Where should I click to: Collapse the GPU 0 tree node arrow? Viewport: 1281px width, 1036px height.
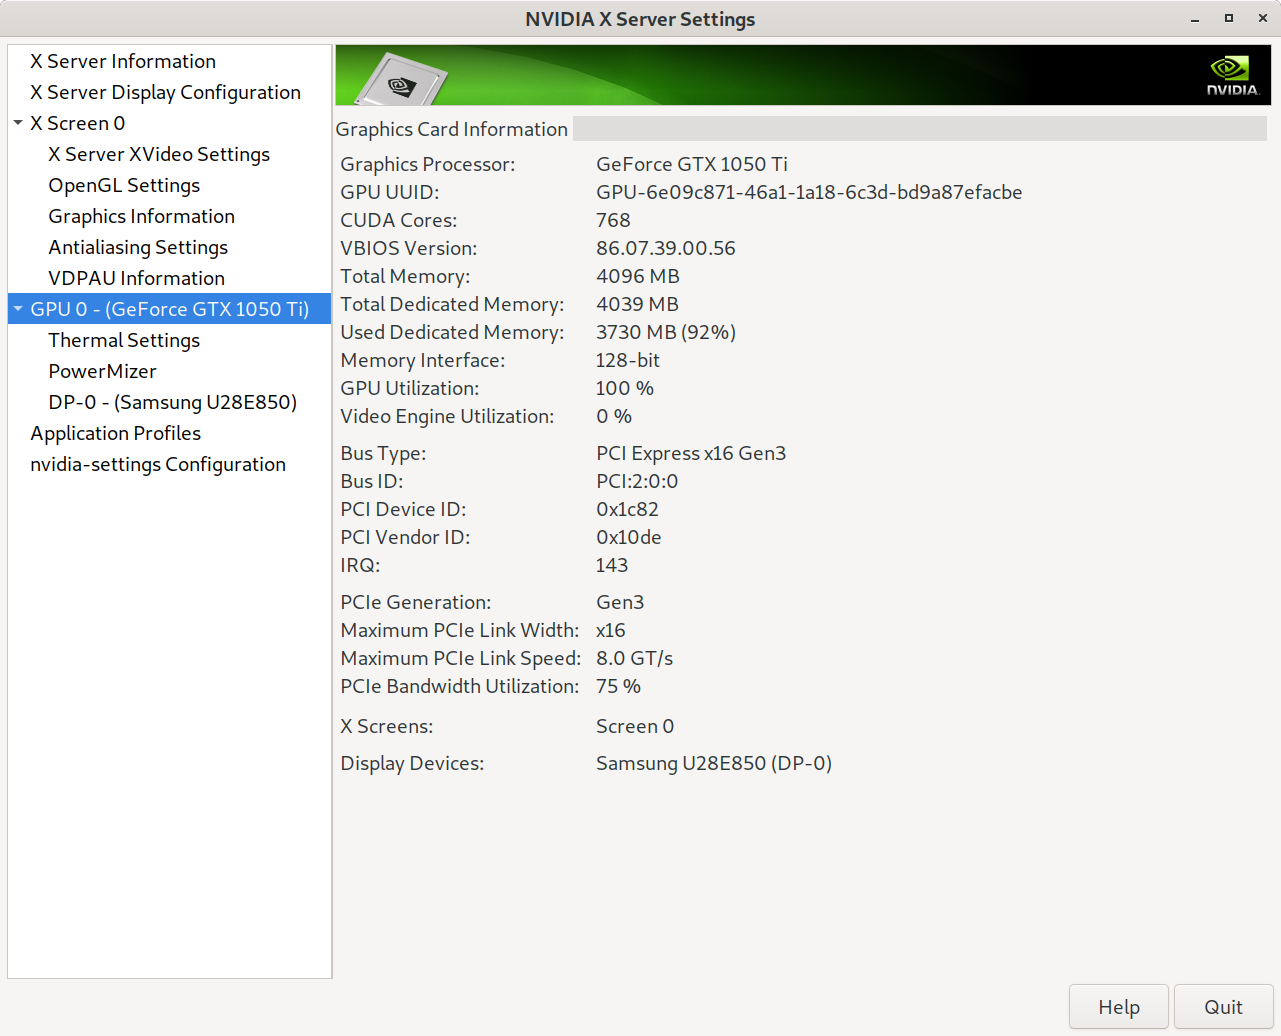tap(18, 309)
